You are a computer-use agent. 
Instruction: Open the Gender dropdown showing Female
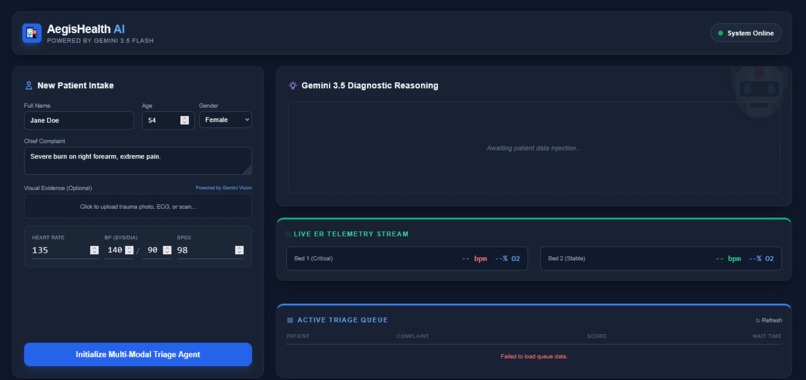(225, 120)
